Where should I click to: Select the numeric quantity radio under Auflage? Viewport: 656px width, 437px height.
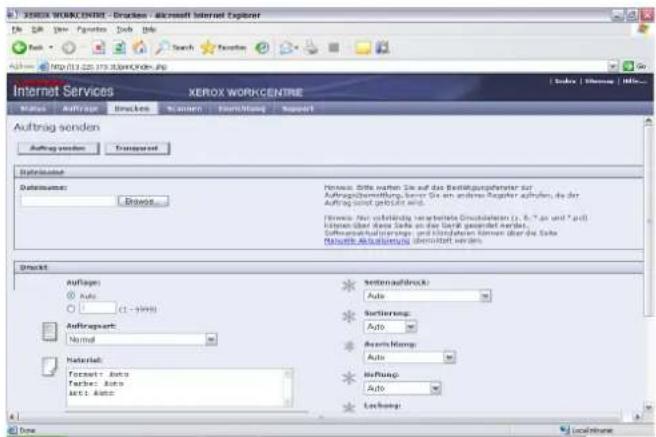click(x=71, y=309)
